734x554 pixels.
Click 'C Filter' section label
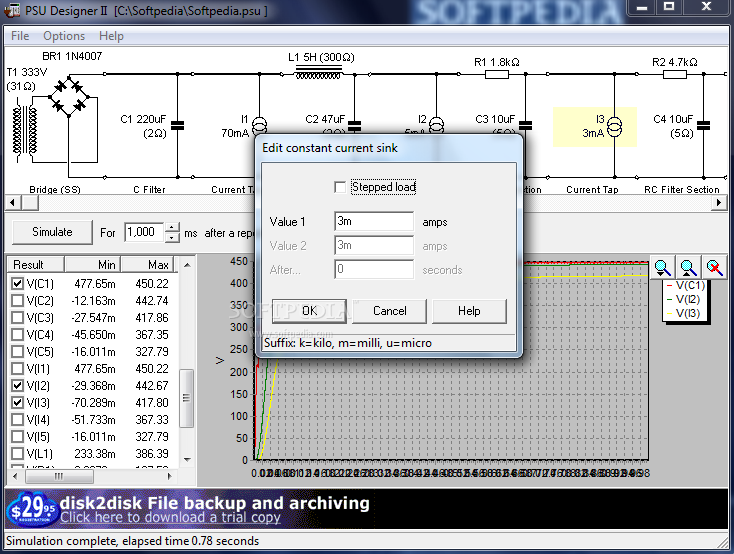click(149, 189)
